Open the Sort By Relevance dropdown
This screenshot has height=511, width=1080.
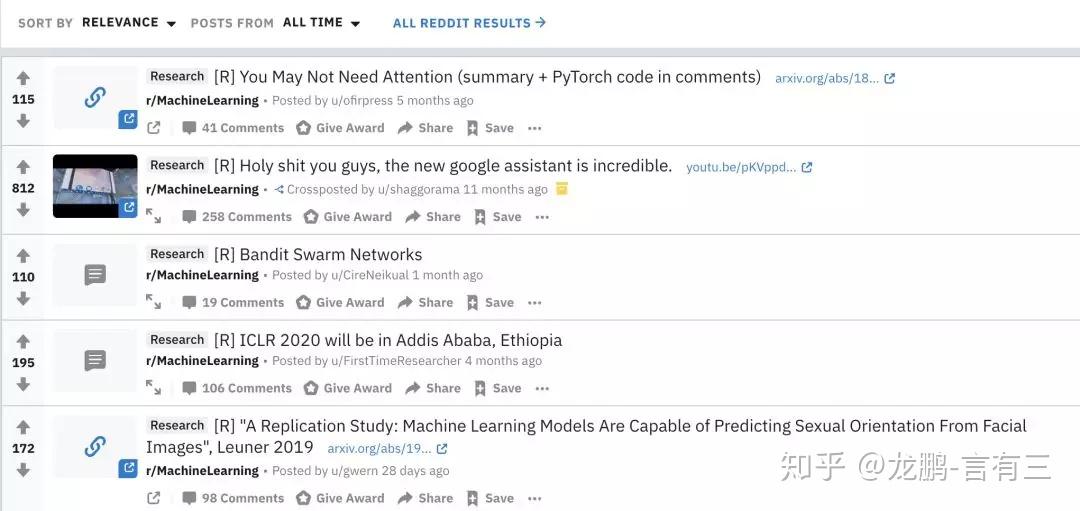coord(129,23)
